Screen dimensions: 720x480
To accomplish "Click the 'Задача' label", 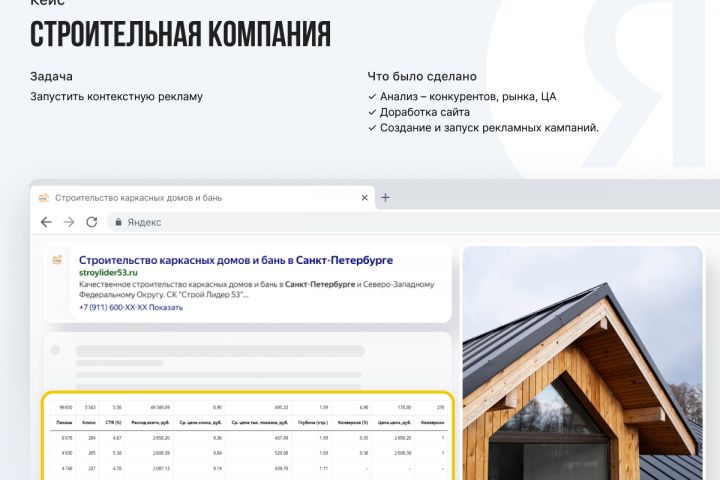I will (x=51, y=76).
